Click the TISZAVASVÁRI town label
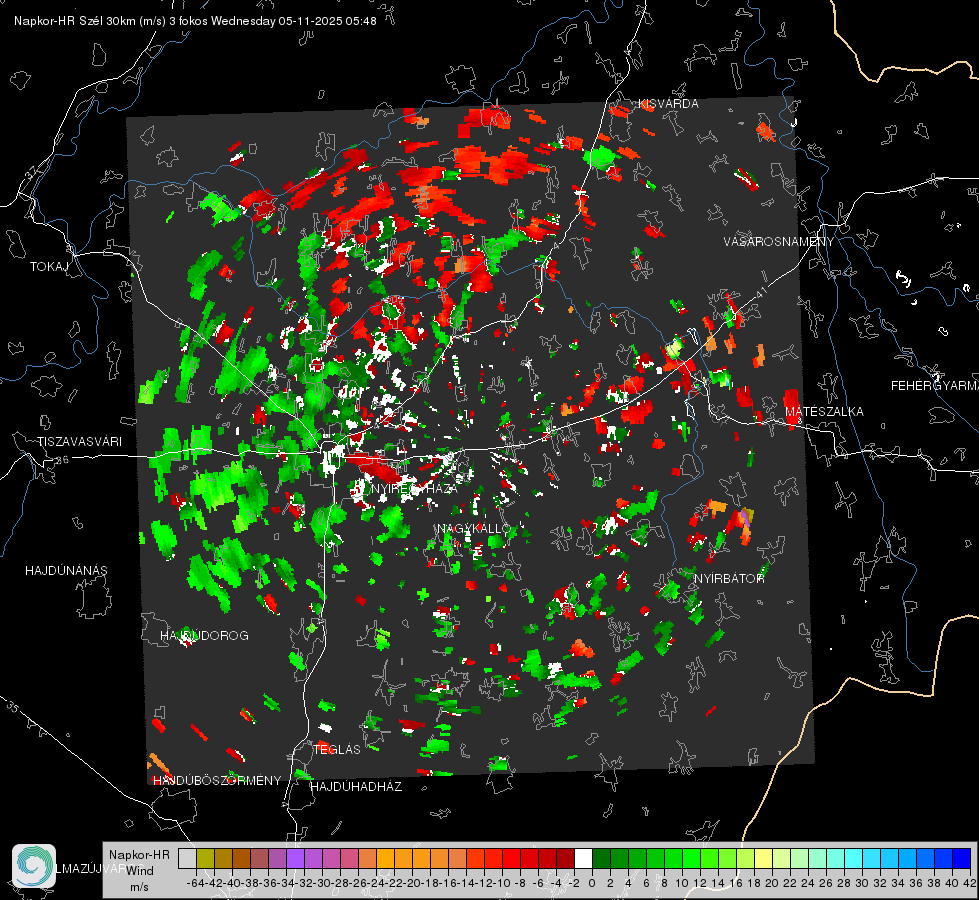The image size is (979, 900). 79,442
